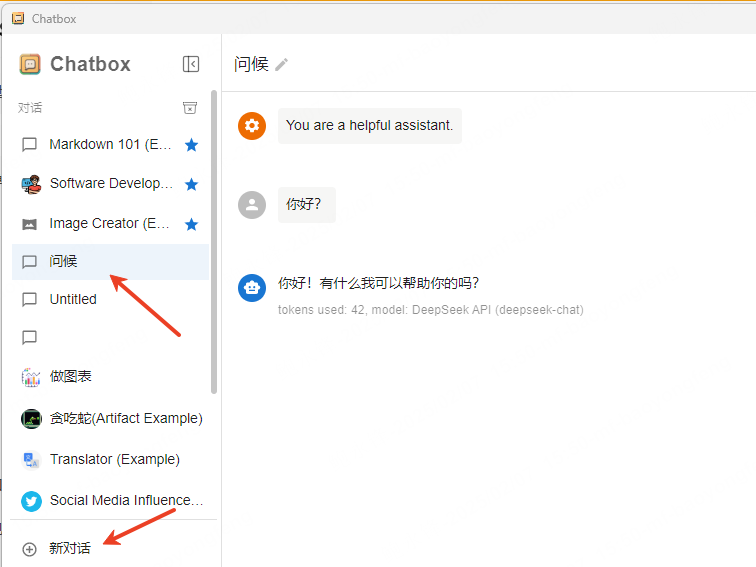Viewport: 756px width, 567px height.
Task: Collapse the sidebar with the panel icon
Action: (x=191, y=64)
